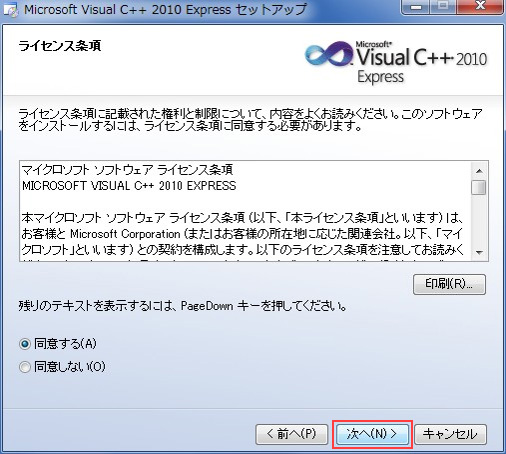Click the scrollbar track below the thumb
Image resolution: width=506 pixels, height=454 pixels.
pos(479,220)
